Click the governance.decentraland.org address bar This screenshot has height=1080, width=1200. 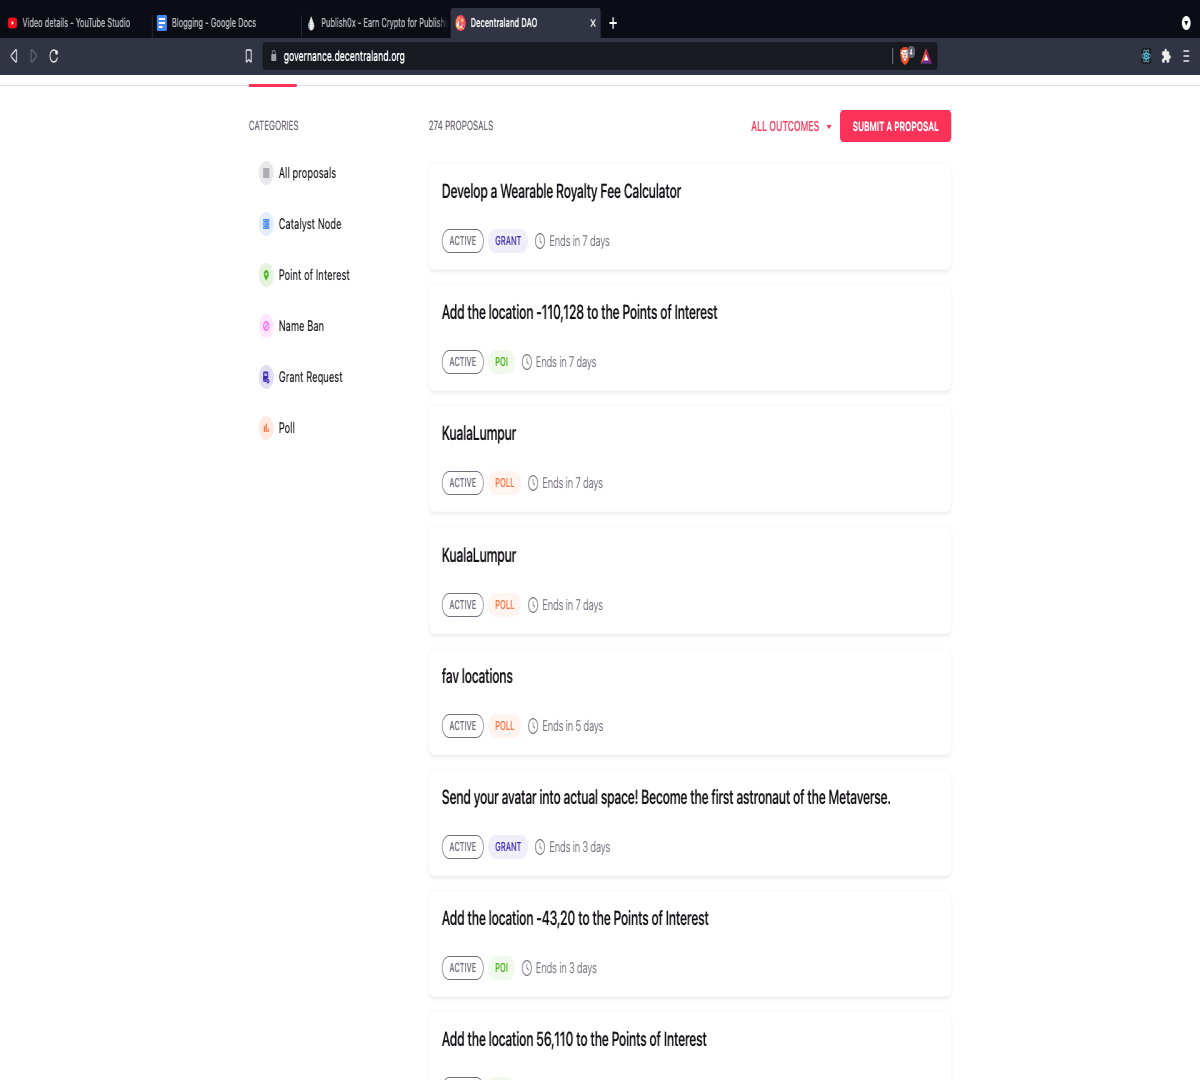click(580, 56)
